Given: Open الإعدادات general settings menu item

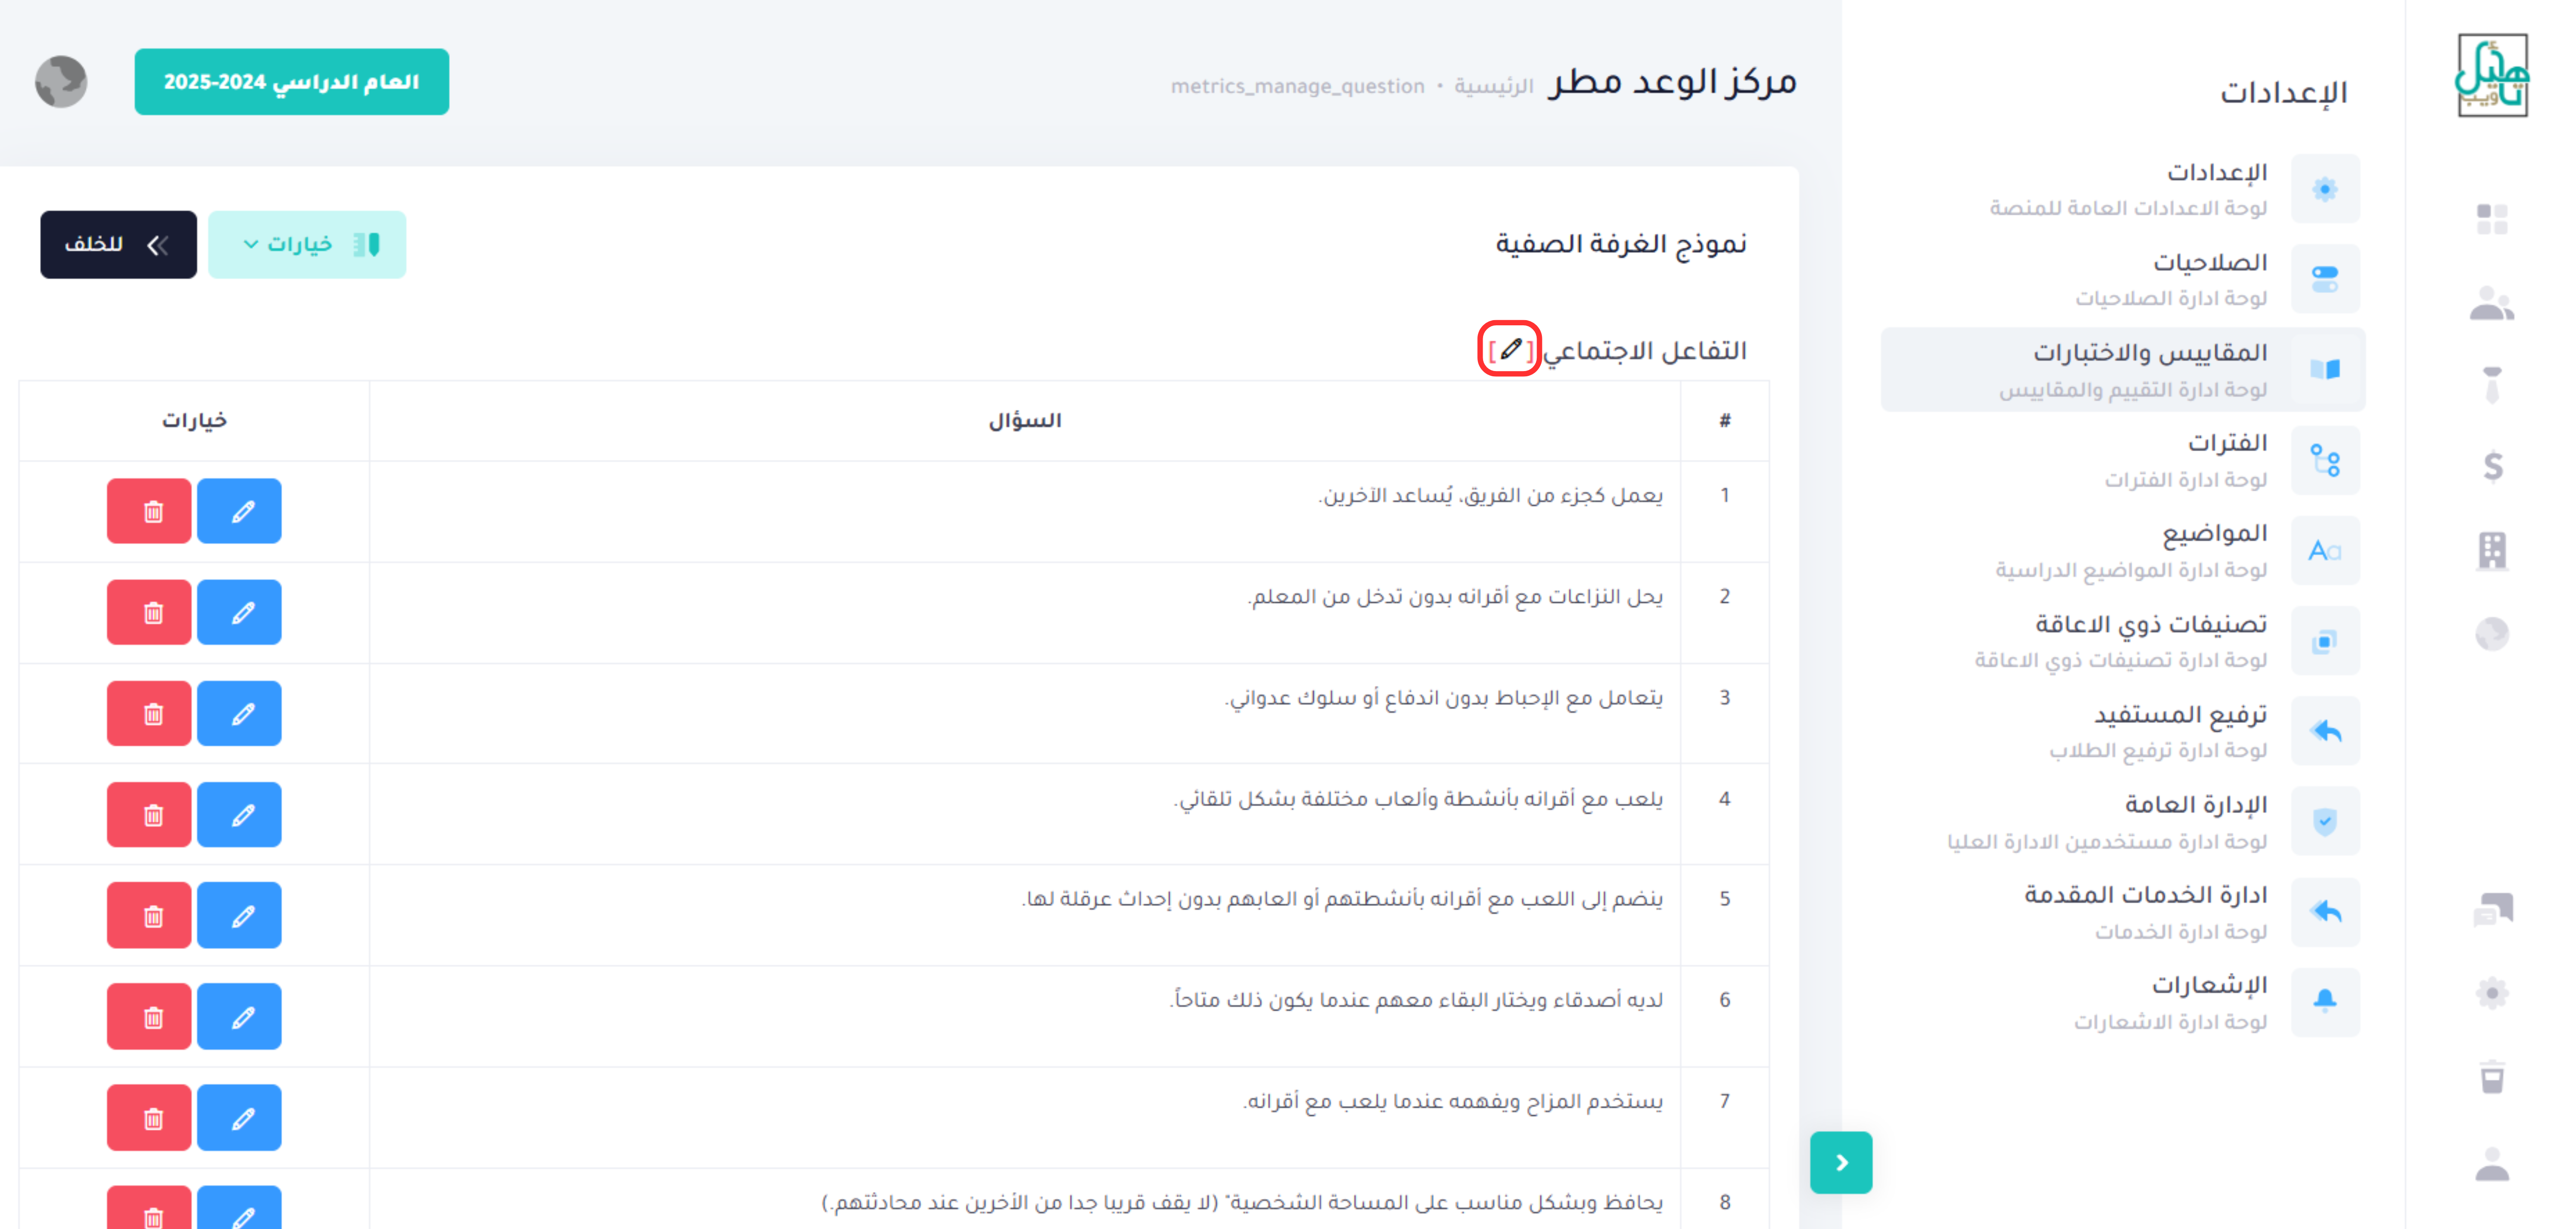Looking at the screenshot, I should pyautogui.click(x=2123, y=189).
